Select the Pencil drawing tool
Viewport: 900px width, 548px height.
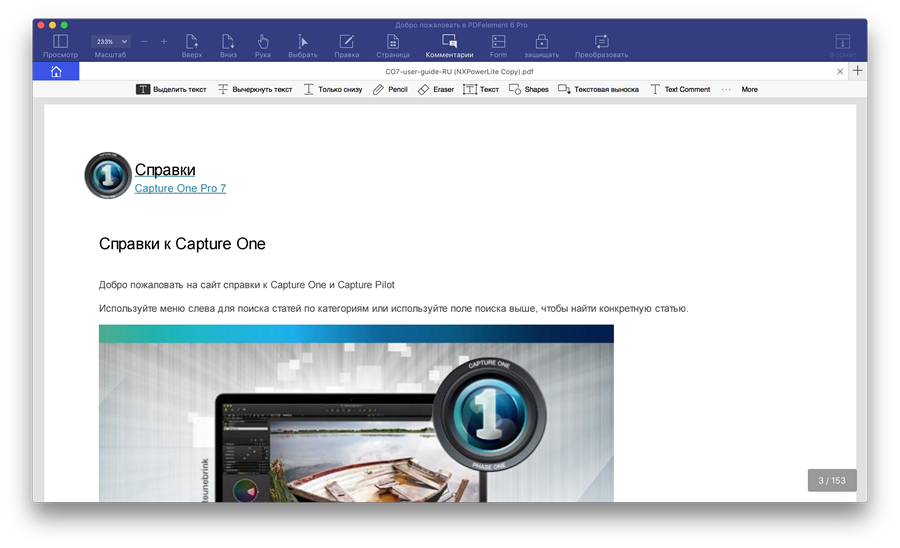pos(390,89)
